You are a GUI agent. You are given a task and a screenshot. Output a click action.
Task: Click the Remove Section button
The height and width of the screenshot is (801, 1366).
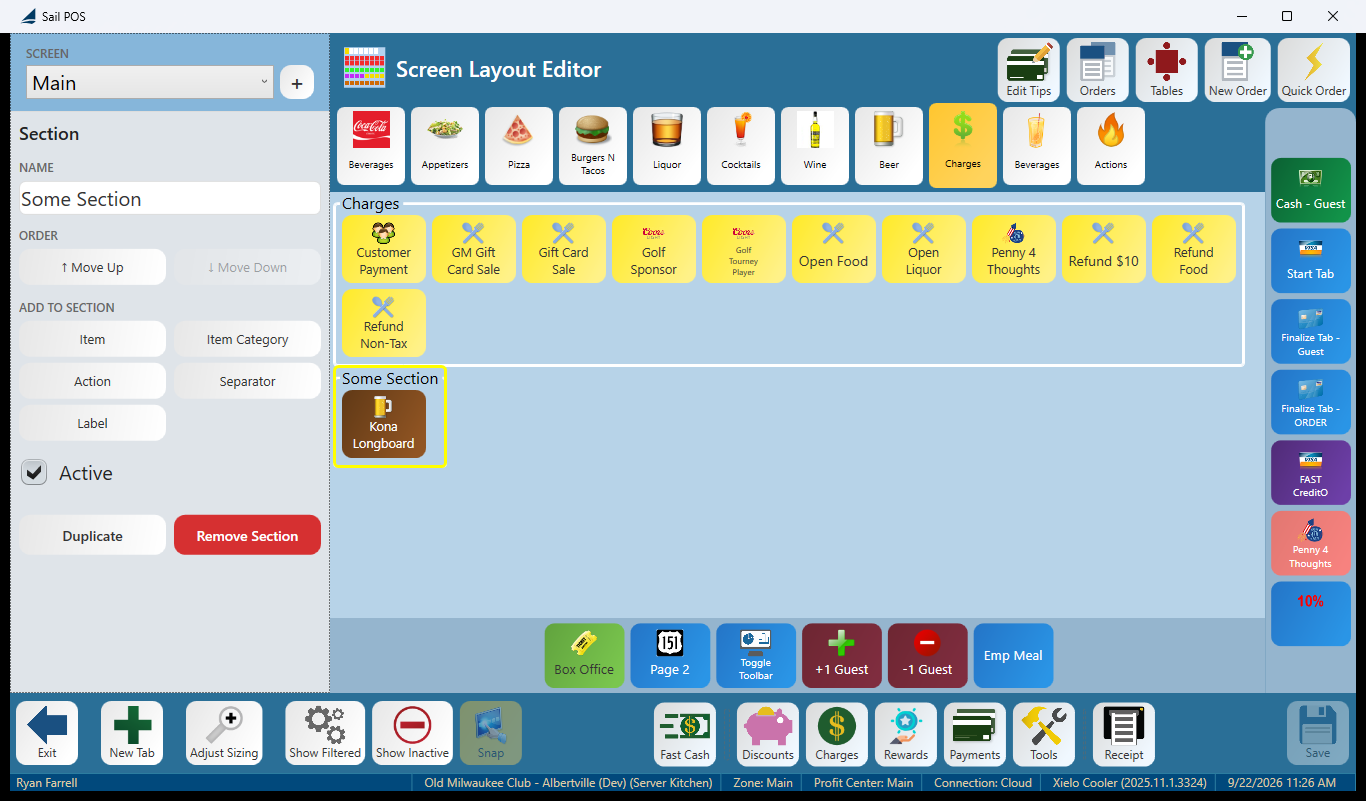(247, 535)
